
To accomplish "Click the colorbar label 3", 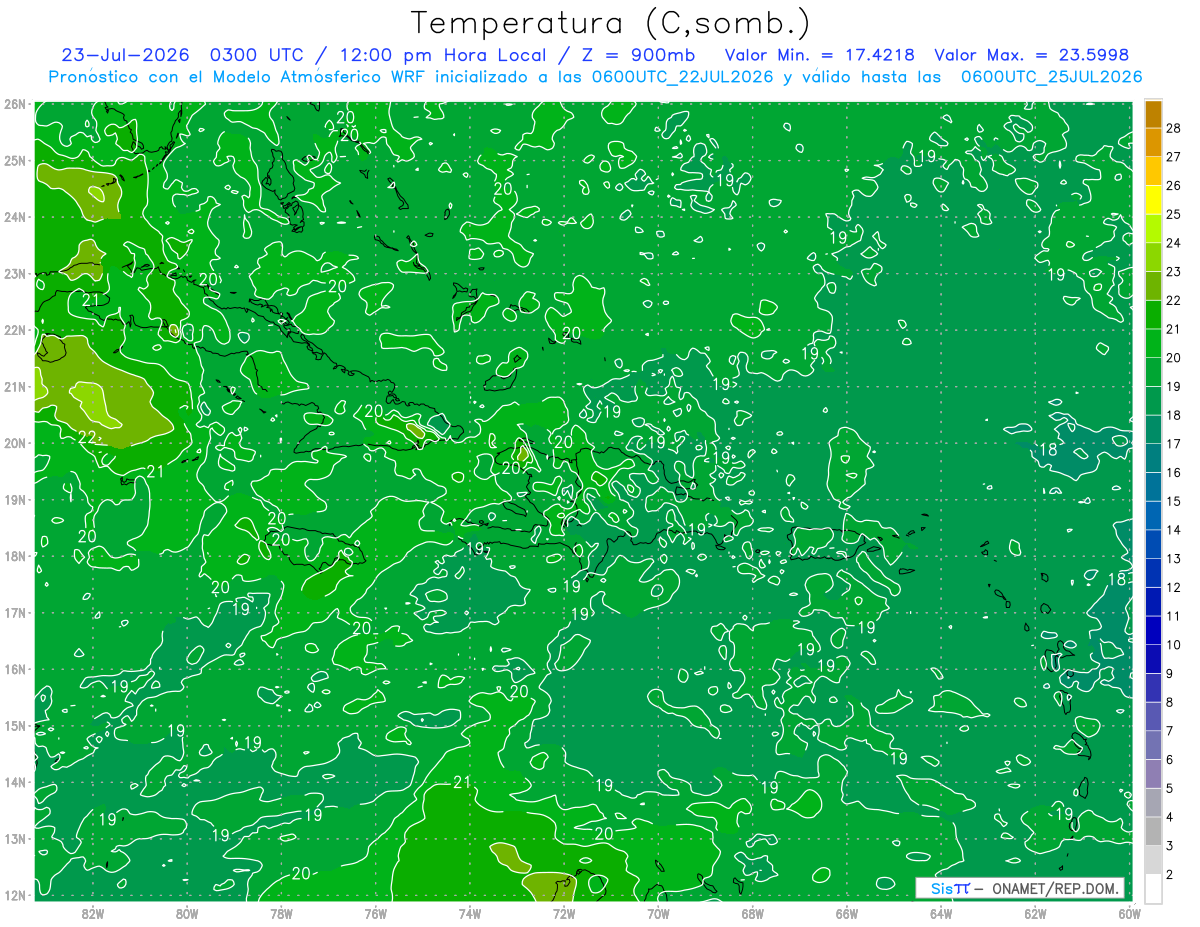I will (x=1170, y=846).
